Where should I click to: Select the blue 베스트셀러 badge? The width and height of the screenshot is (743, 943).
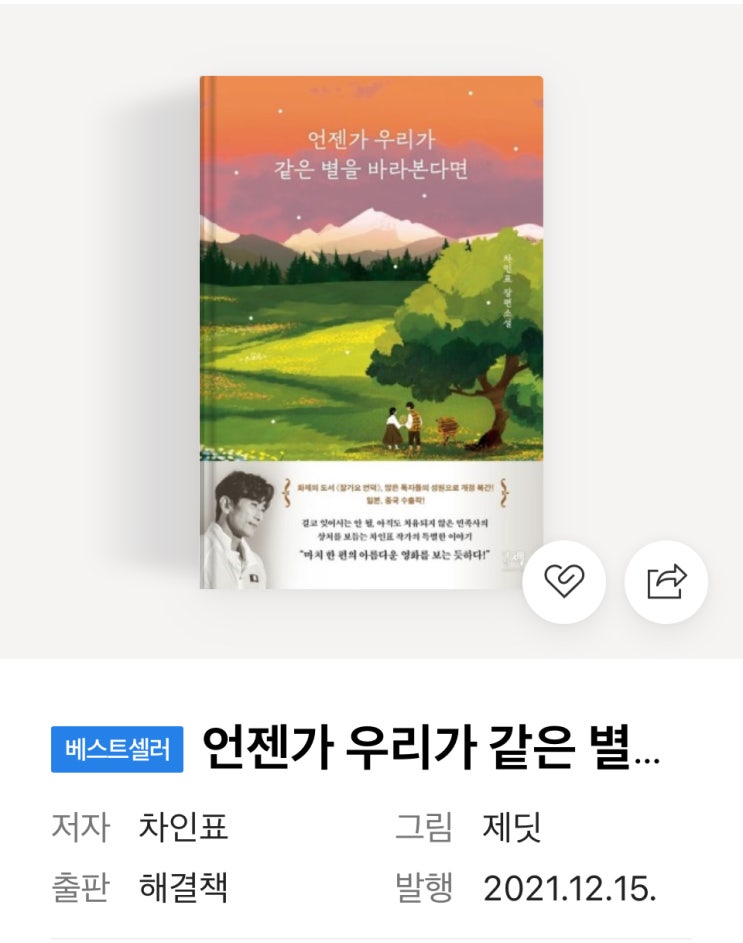117,749
